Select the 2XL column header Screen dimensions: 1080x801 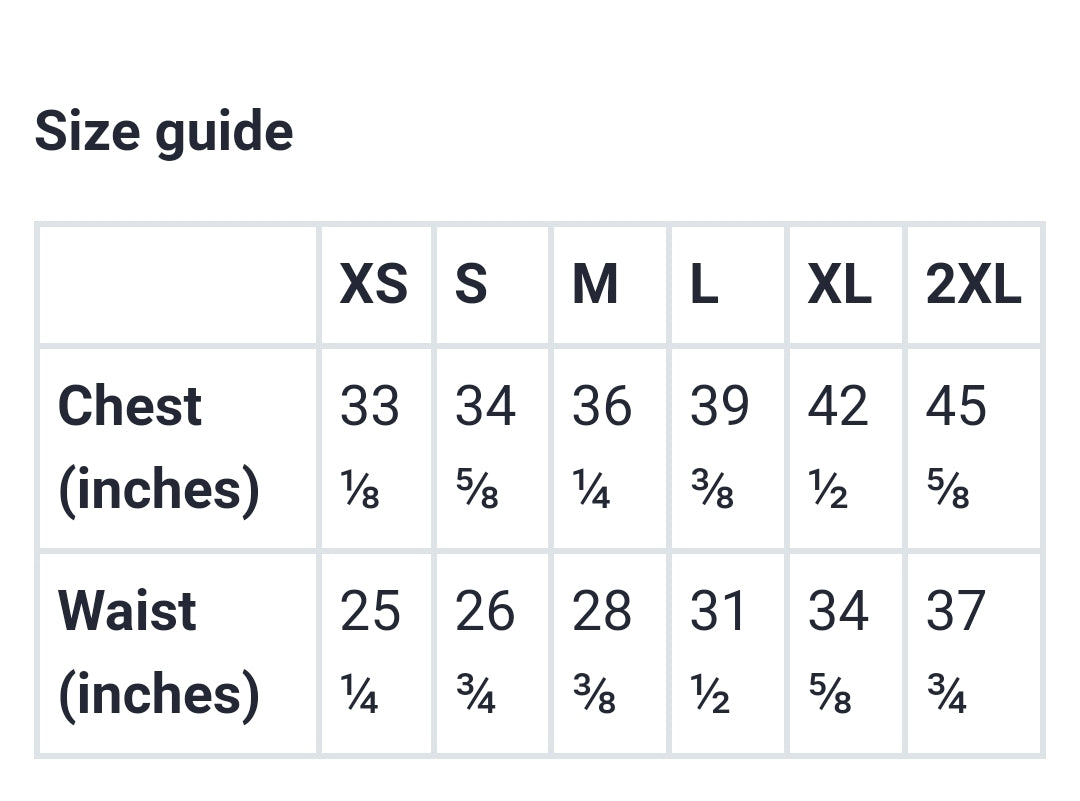(x=973, y=285)
